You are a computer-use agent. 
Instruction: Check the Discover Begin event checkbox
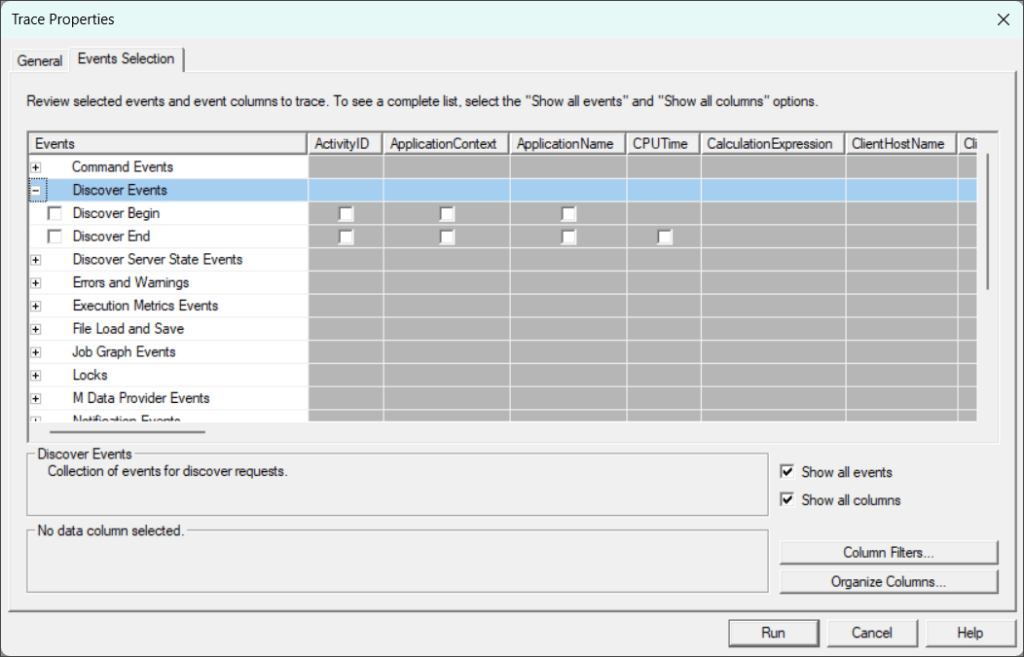55,213
